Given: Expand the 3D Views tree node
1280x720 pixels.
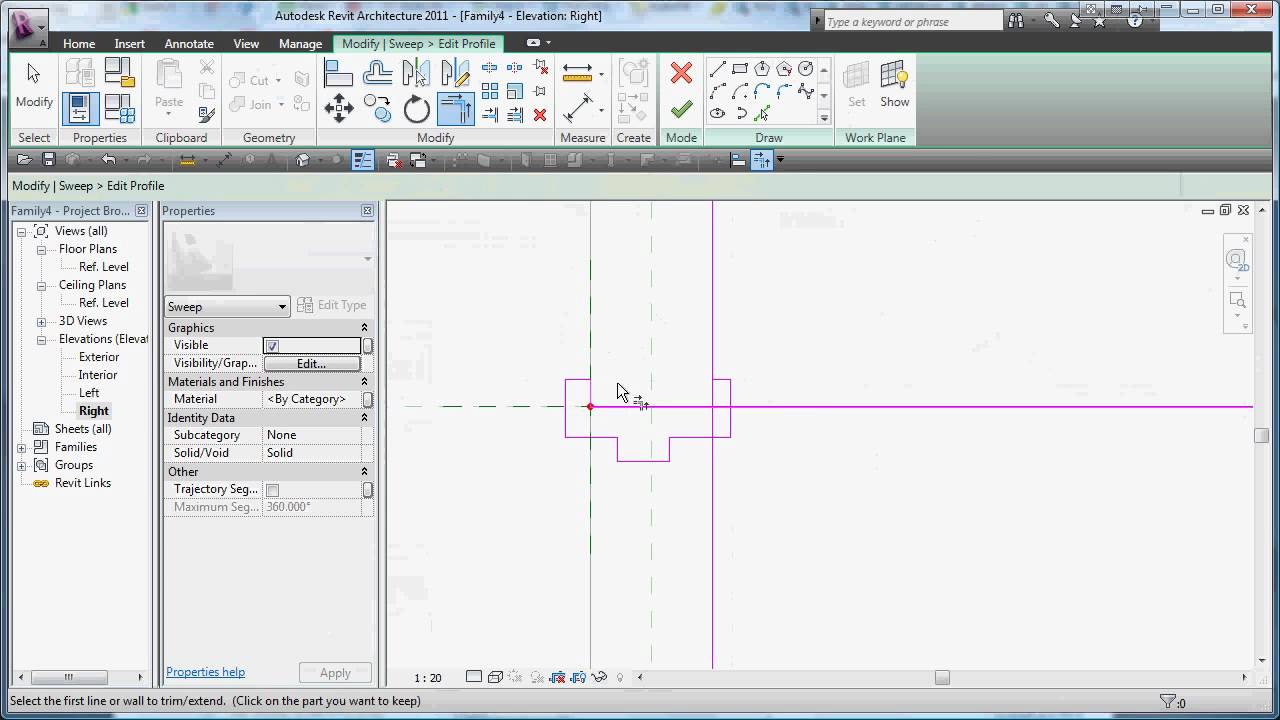Looking at the screenshot, I should [41, 321].
